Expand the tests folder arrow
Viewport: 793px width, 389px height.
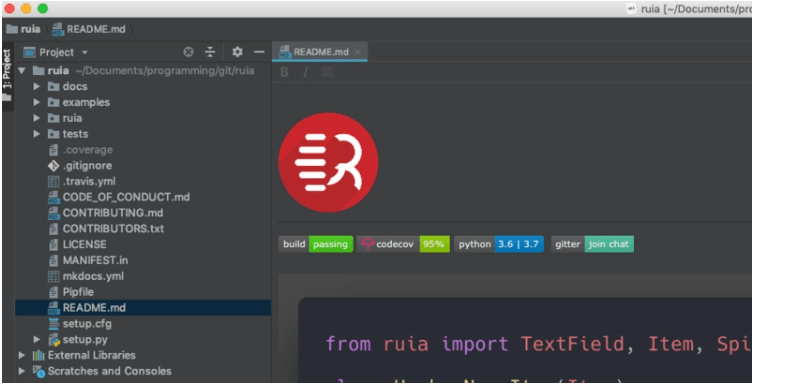pos(36,134)
